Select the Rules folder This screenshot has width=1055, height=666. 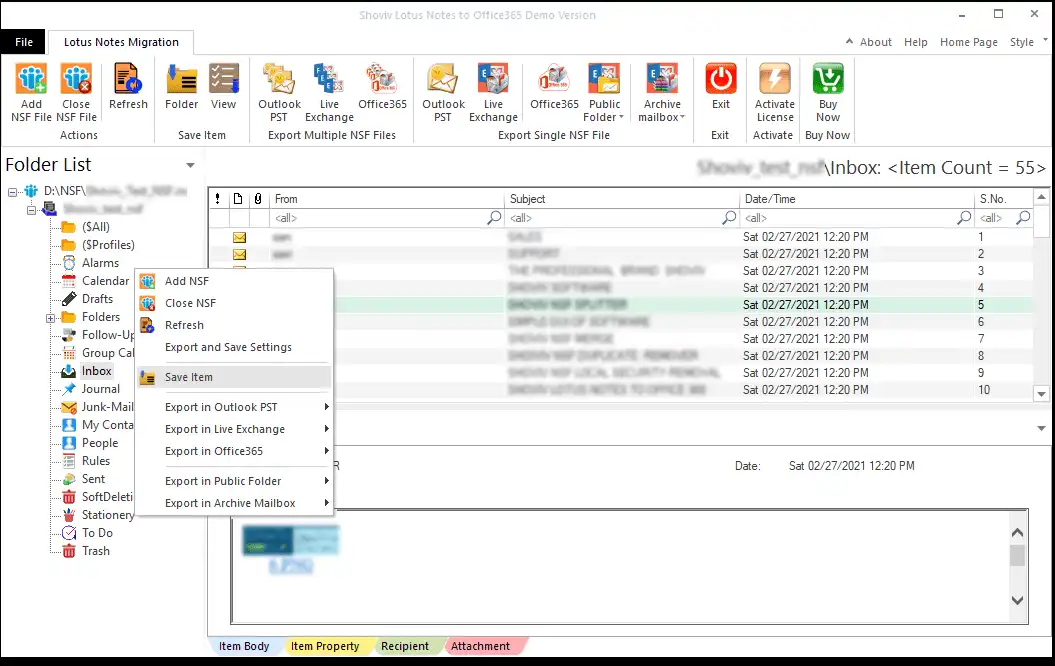tap(96, 461)
